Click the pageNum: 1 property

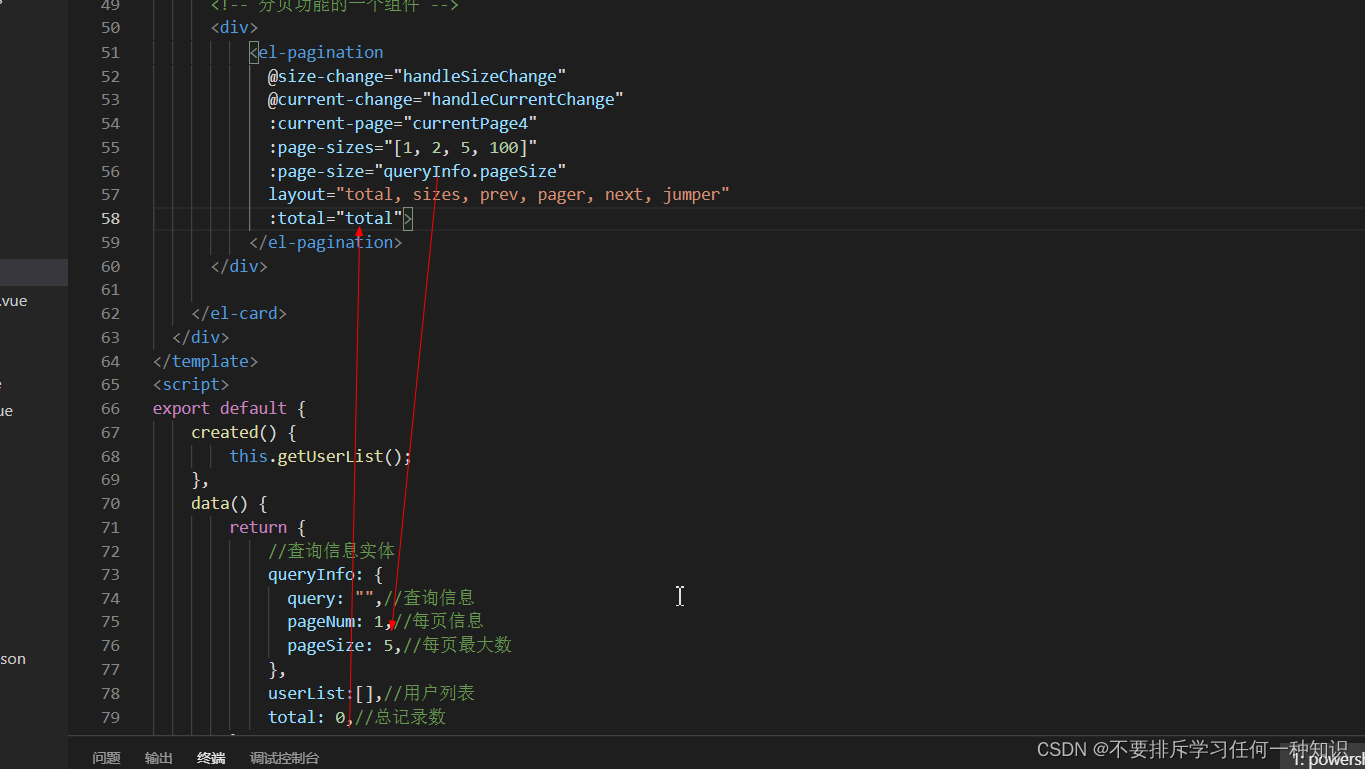tap(335, 622)
